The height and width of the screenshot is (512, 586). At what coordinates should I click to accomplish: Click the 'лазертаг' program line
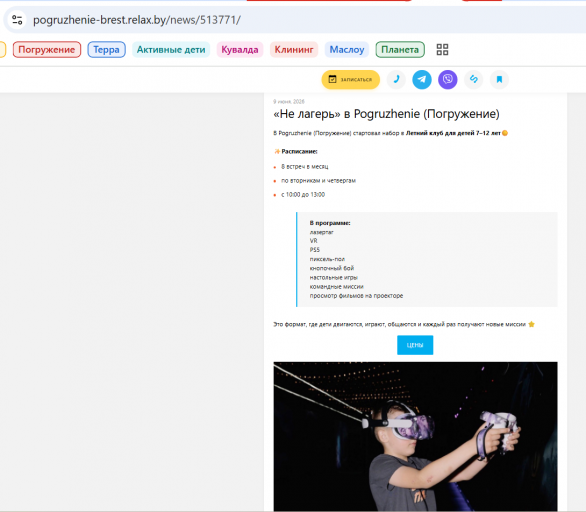click(321, 232)
